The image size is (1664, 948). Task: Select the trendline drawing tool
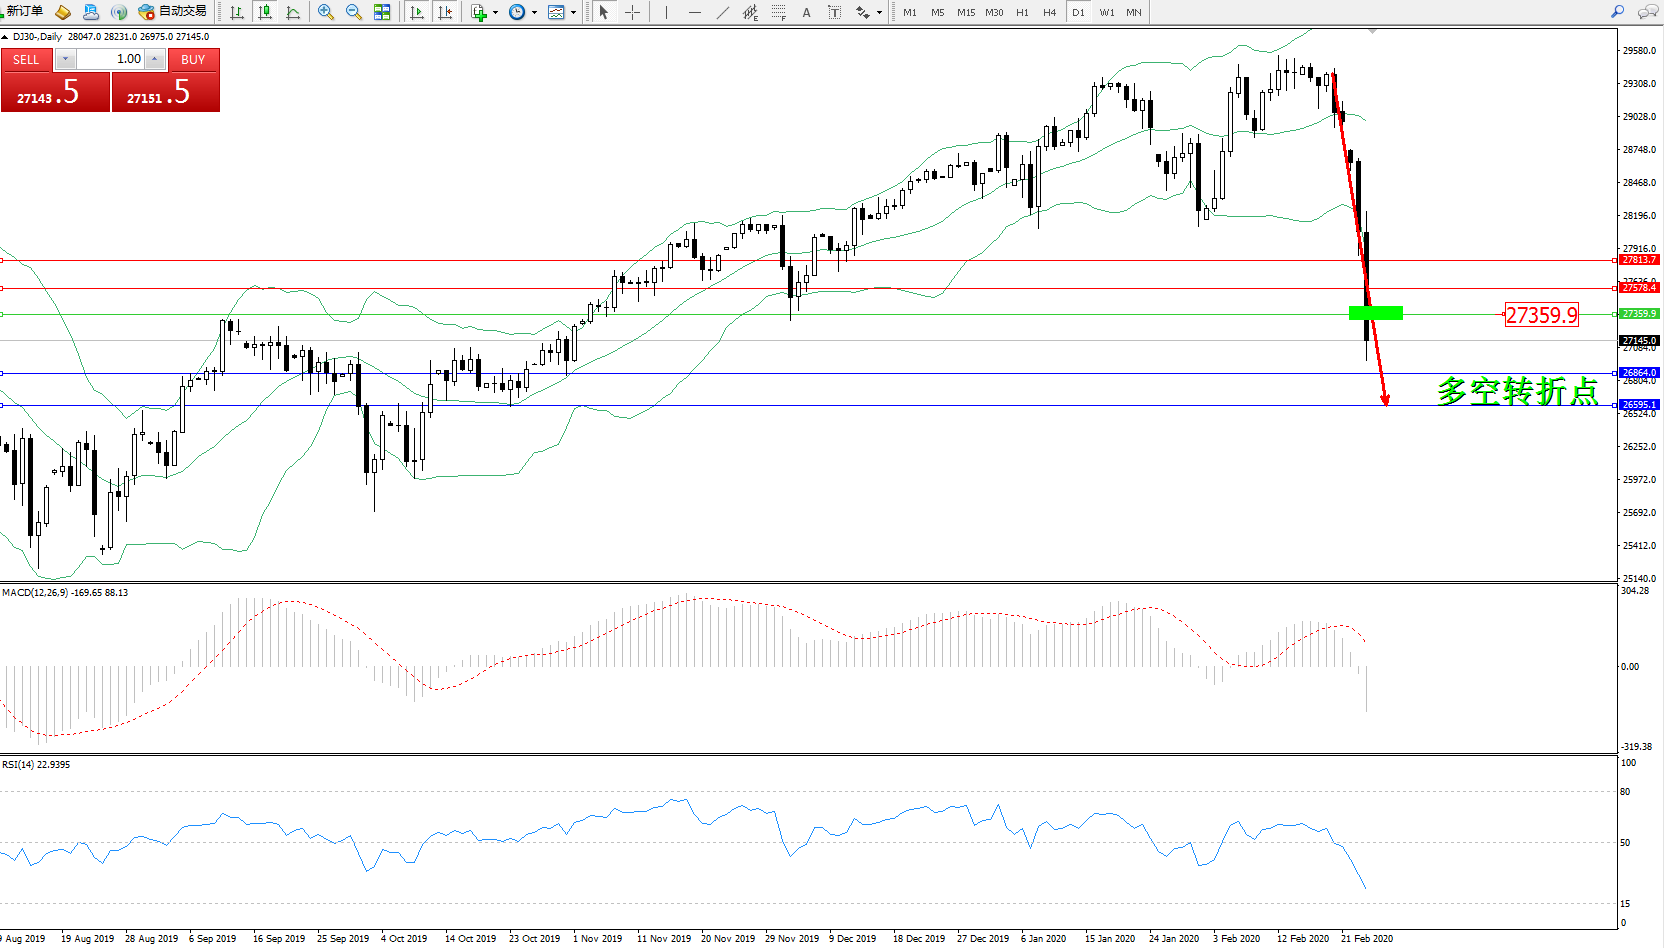coord(722,12)
